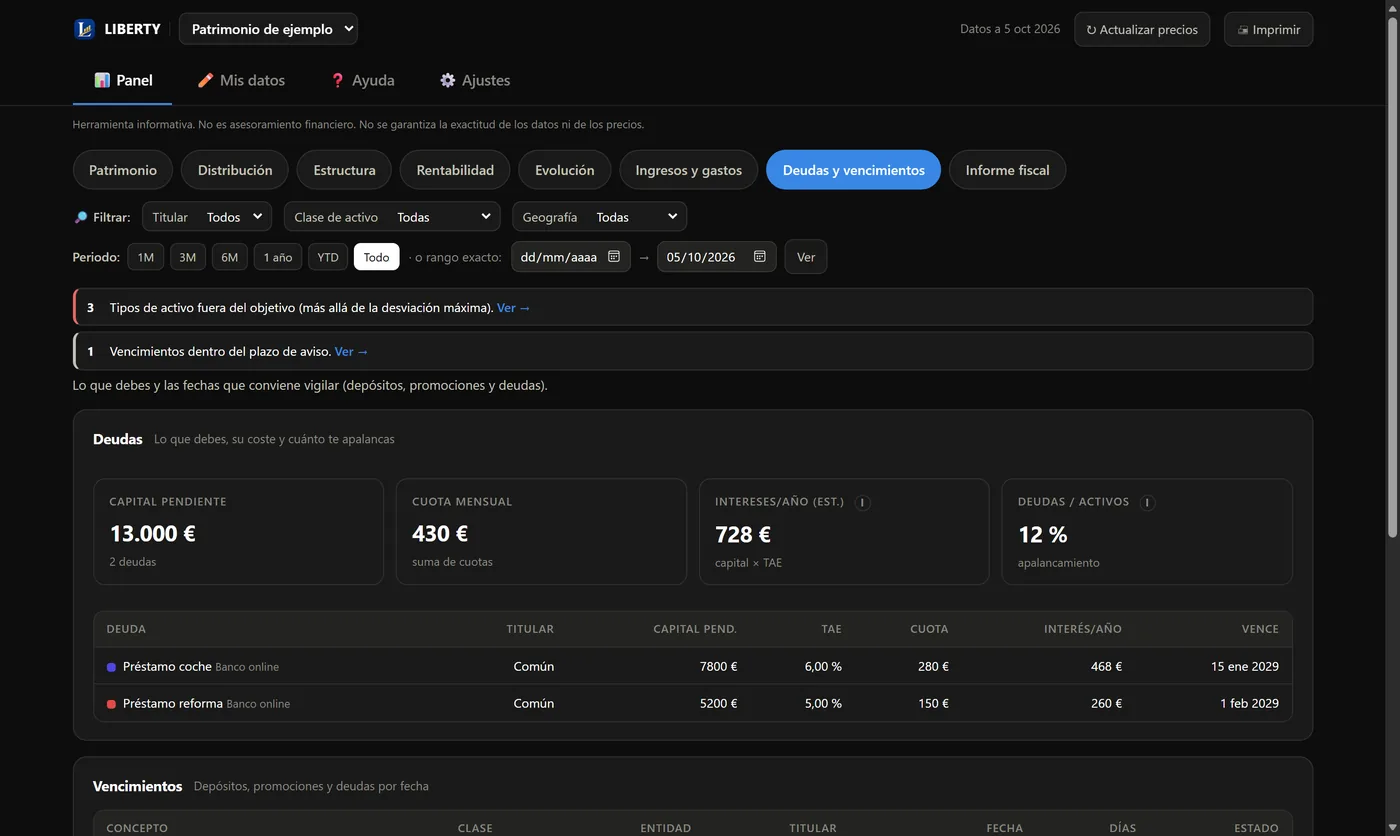Select the Rentabilidad section pill
The height and width of the screenshot is (836, 1400).
click(455, 170)
